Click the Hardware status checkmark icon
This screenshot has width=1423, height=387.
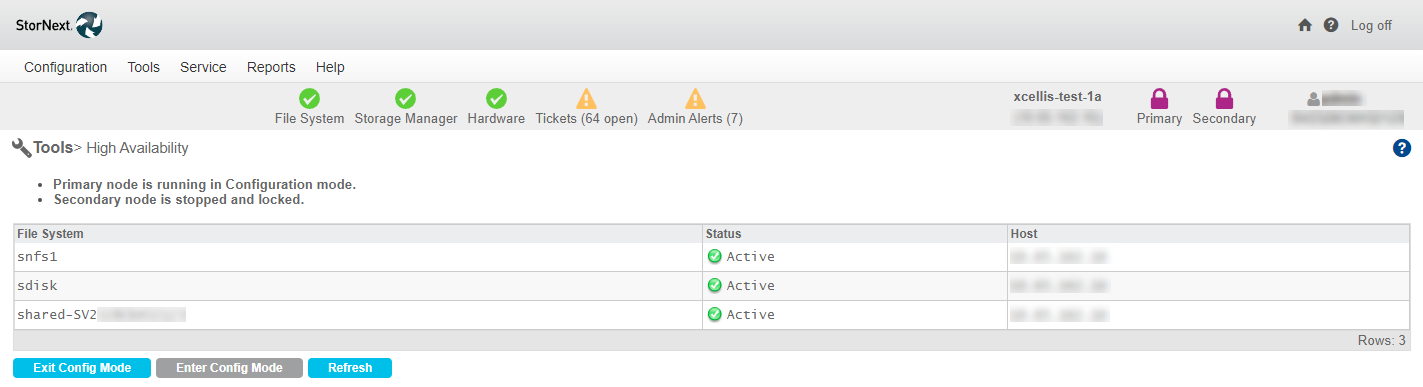[x=496, y=98]
